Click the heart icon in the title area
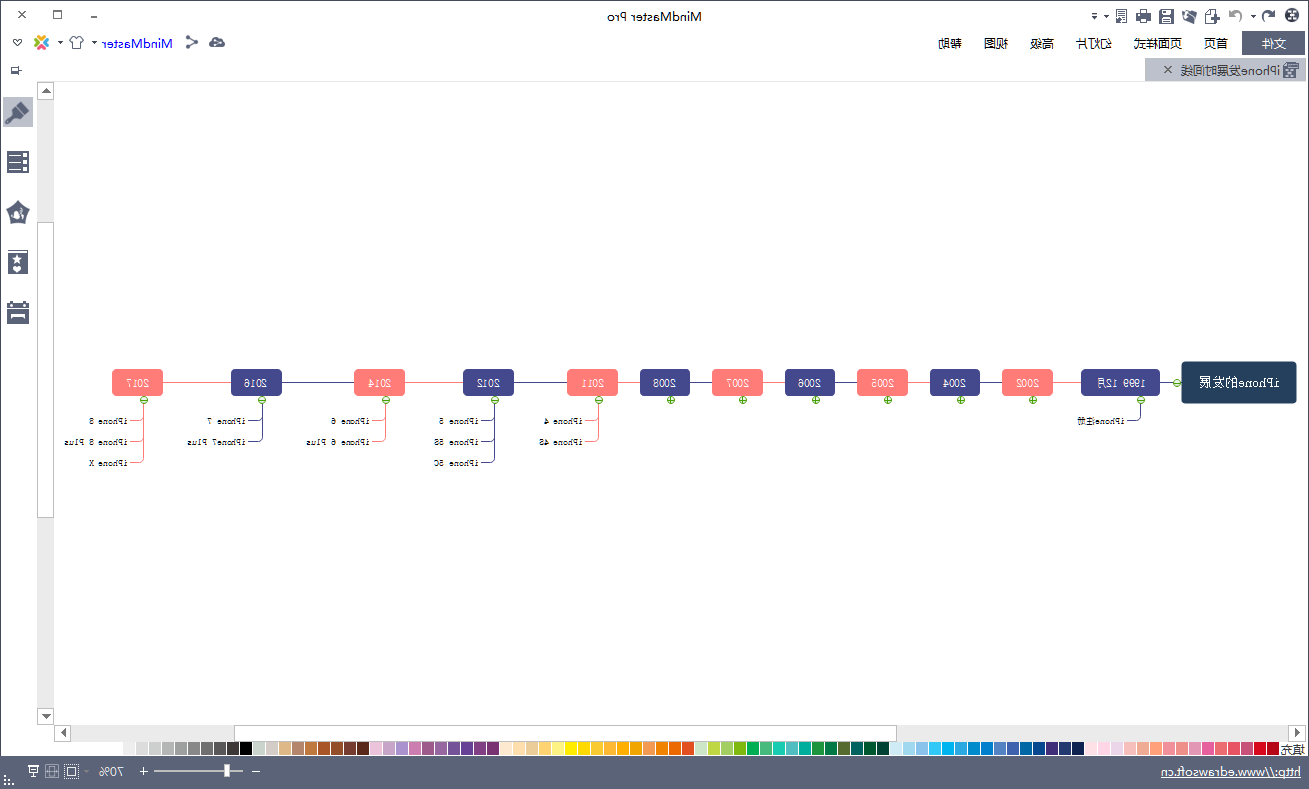 (x=17, y=42)
